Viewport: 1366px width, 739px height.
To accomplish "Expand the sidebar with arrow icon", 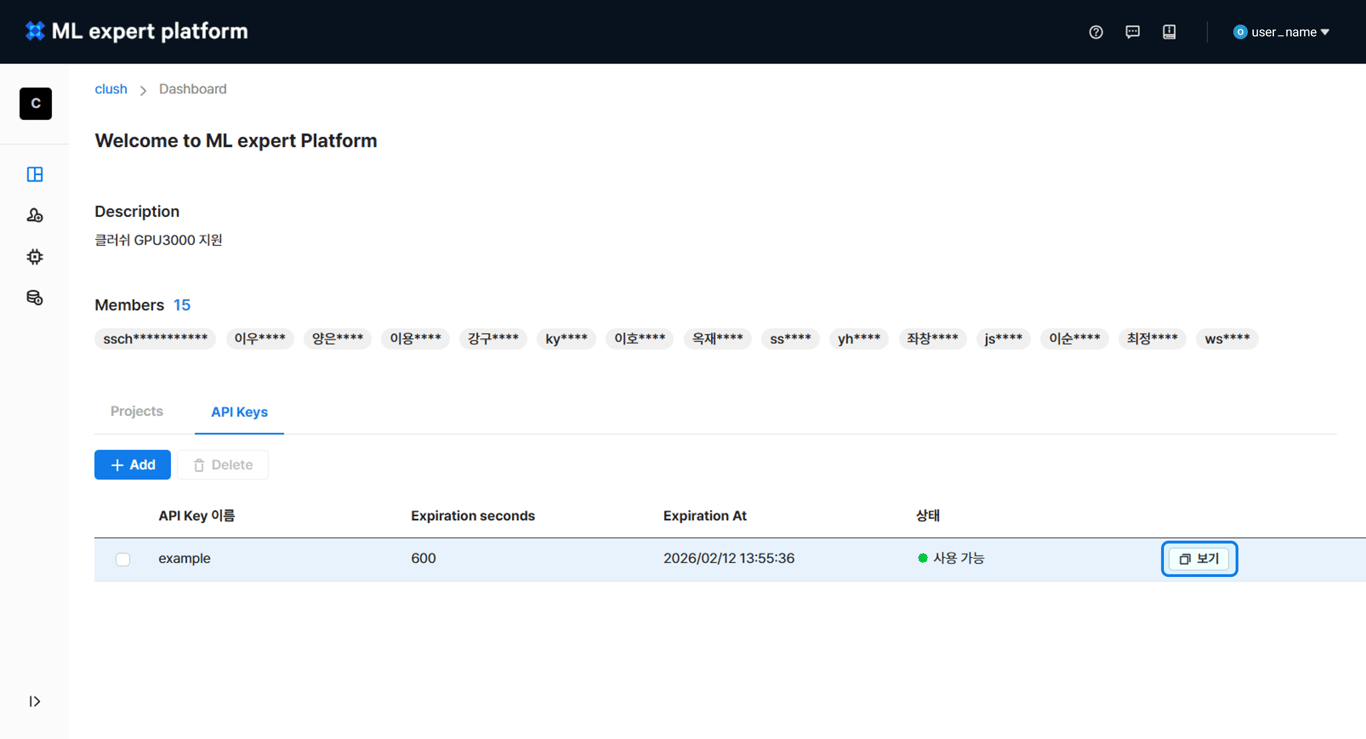I will coord(35,702).
